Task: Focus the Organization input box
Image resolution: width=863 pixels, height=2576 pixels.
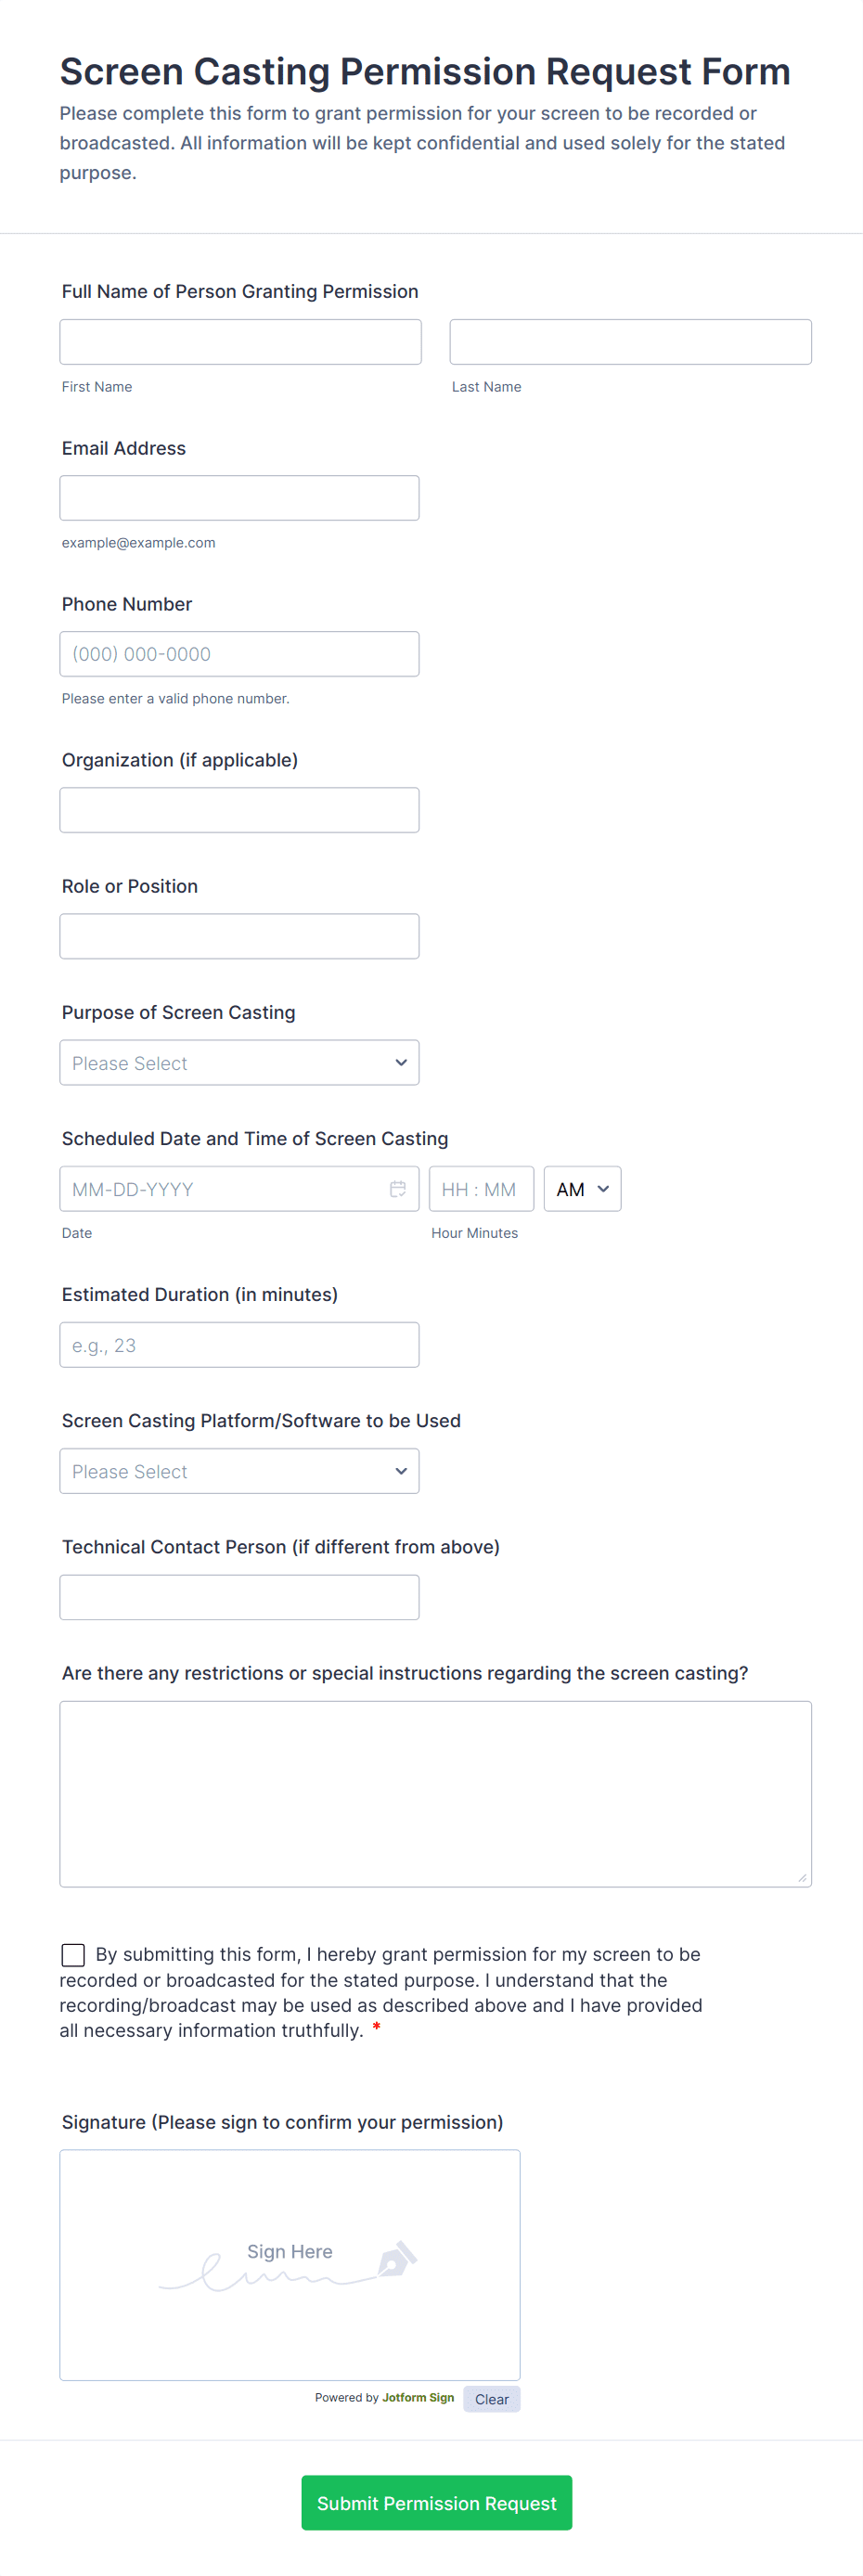Action: coord(239,810)
